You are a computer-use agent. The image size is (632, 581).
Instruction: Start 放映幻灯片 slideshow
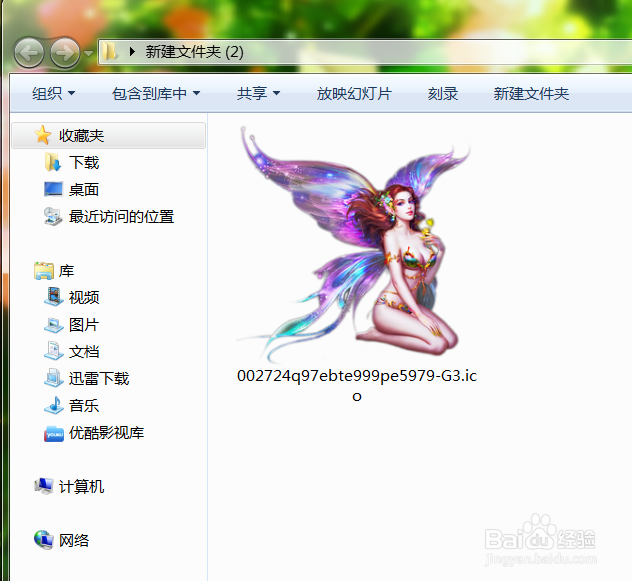tap(354, 94)
